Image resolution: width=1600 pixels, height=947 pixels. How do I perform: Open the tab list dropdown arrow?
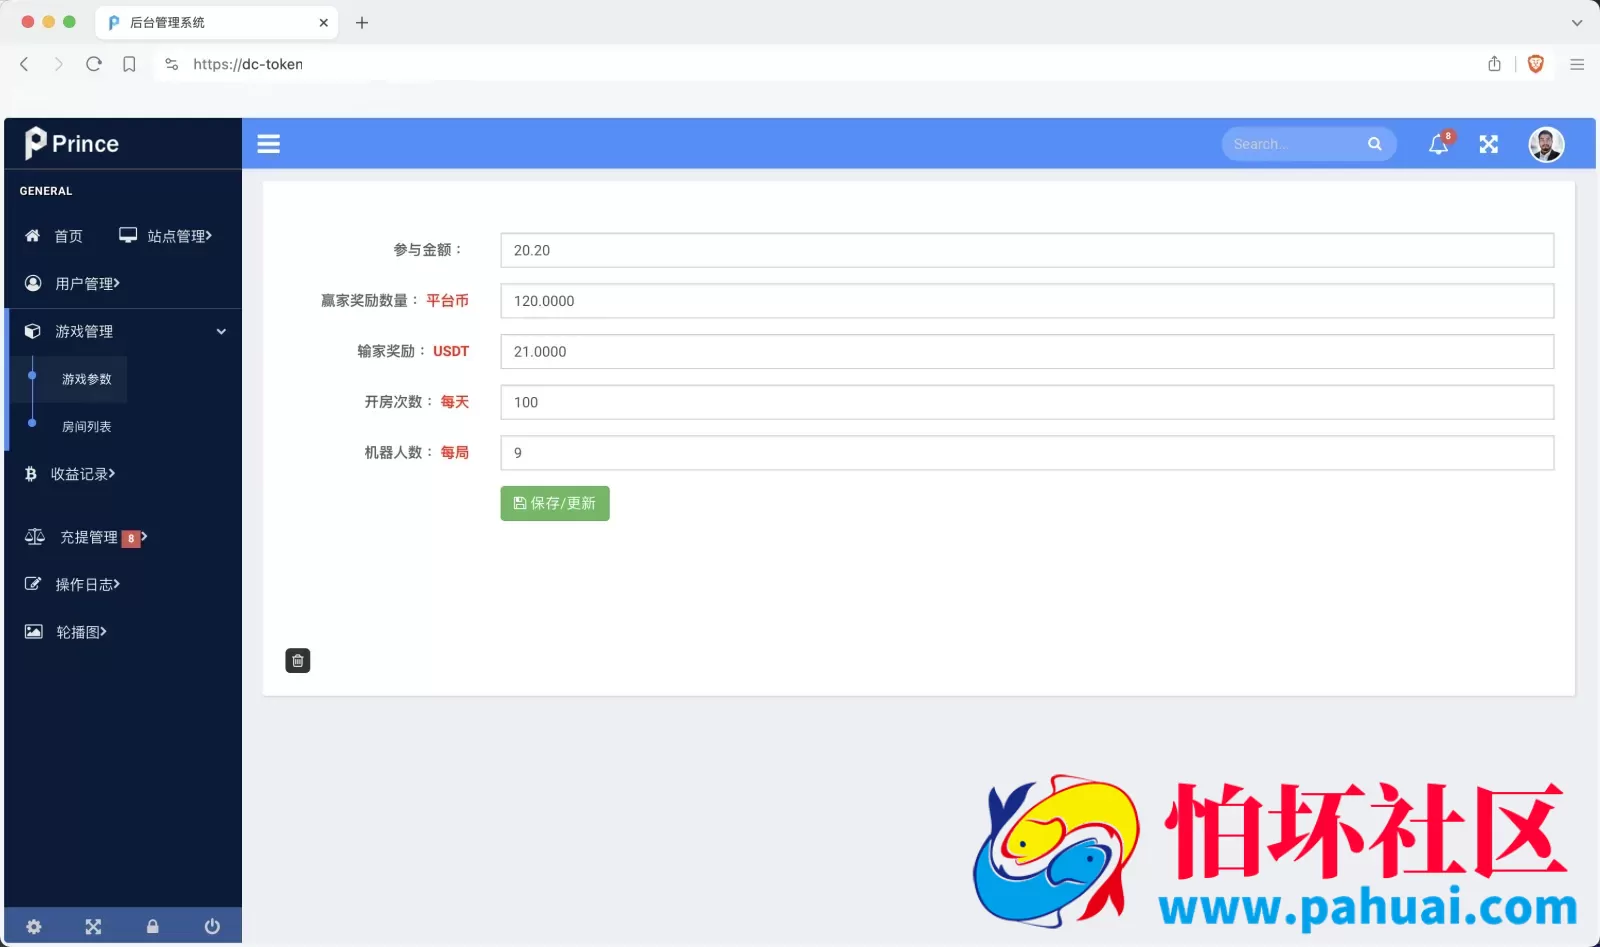(1577, 22)
